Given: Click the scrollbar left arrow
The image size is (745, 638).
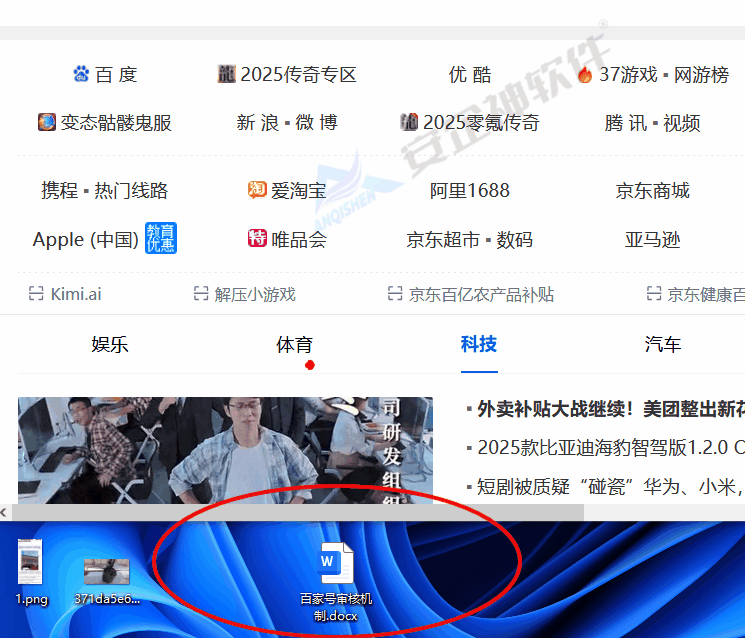Looking at the screenshot, I should tap(4, 512).
